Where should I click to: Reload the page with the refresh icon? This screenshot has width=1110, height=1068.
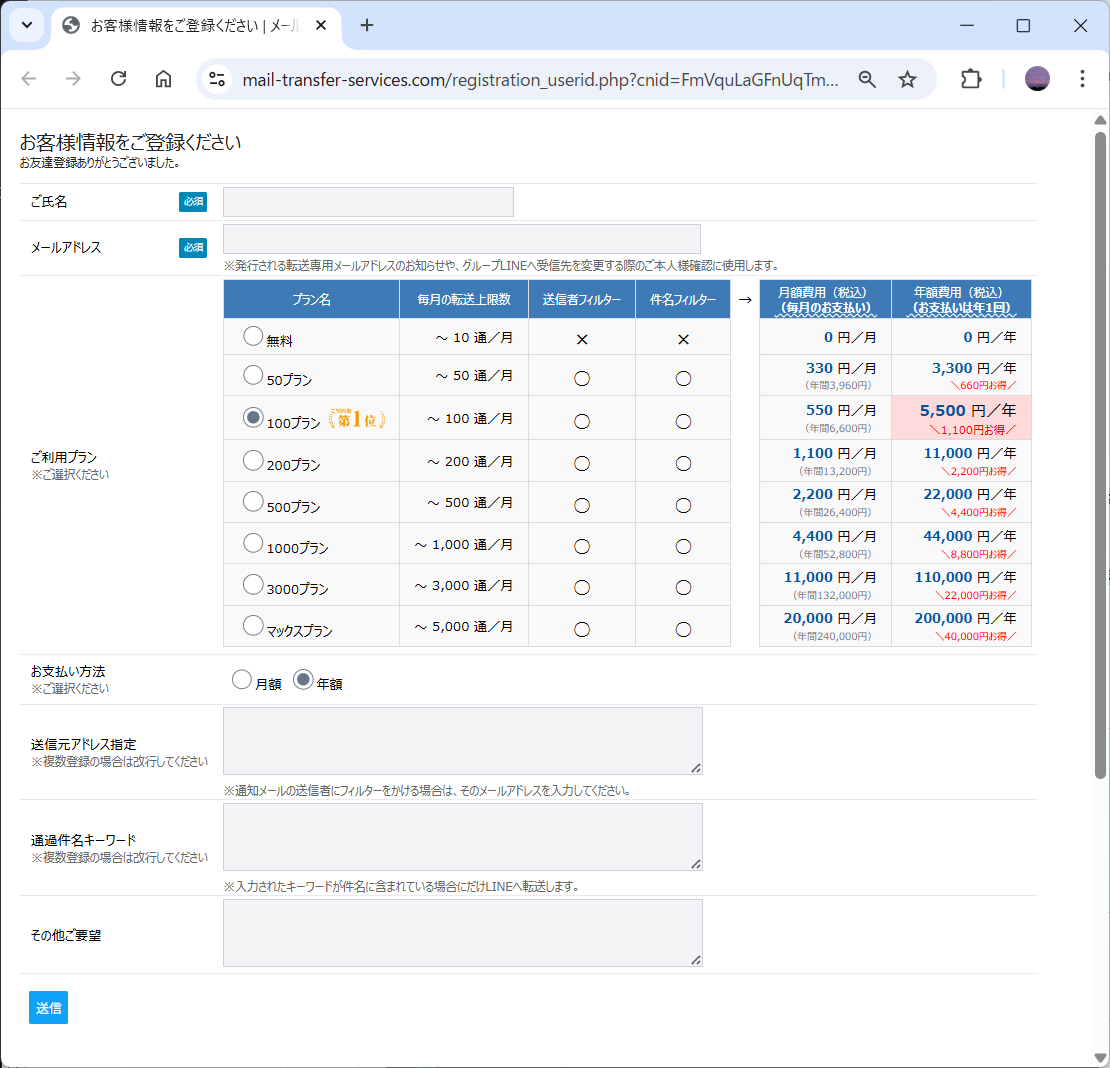(118, 79)
